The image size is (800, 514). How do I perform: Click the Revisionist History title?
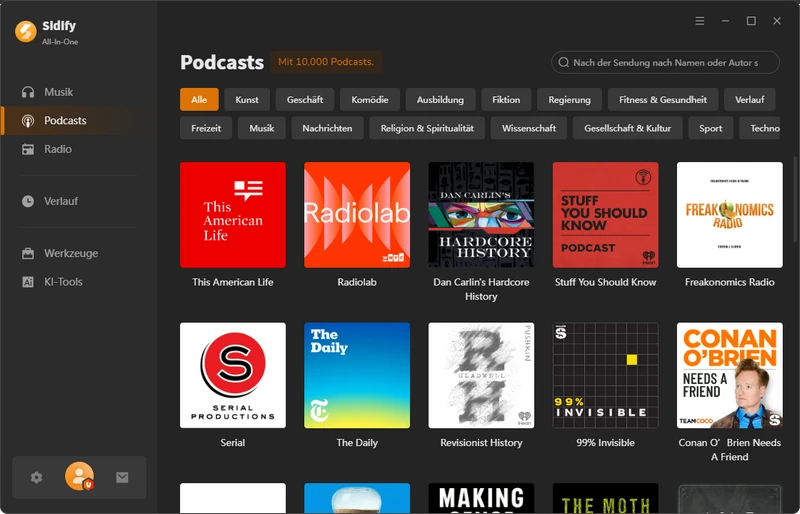point(481,443)
